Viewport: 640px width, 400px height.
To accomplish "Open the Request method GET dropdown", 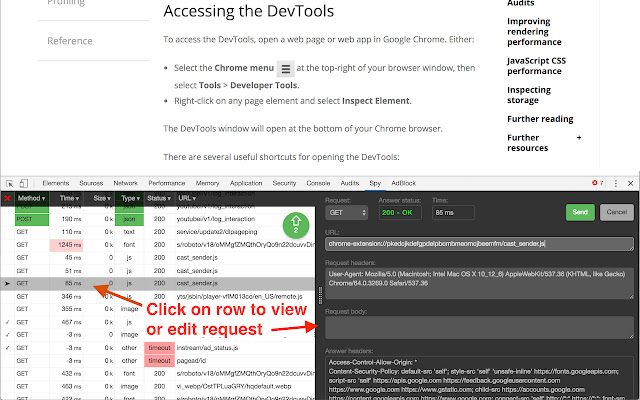I will click(x=347, y=213).
